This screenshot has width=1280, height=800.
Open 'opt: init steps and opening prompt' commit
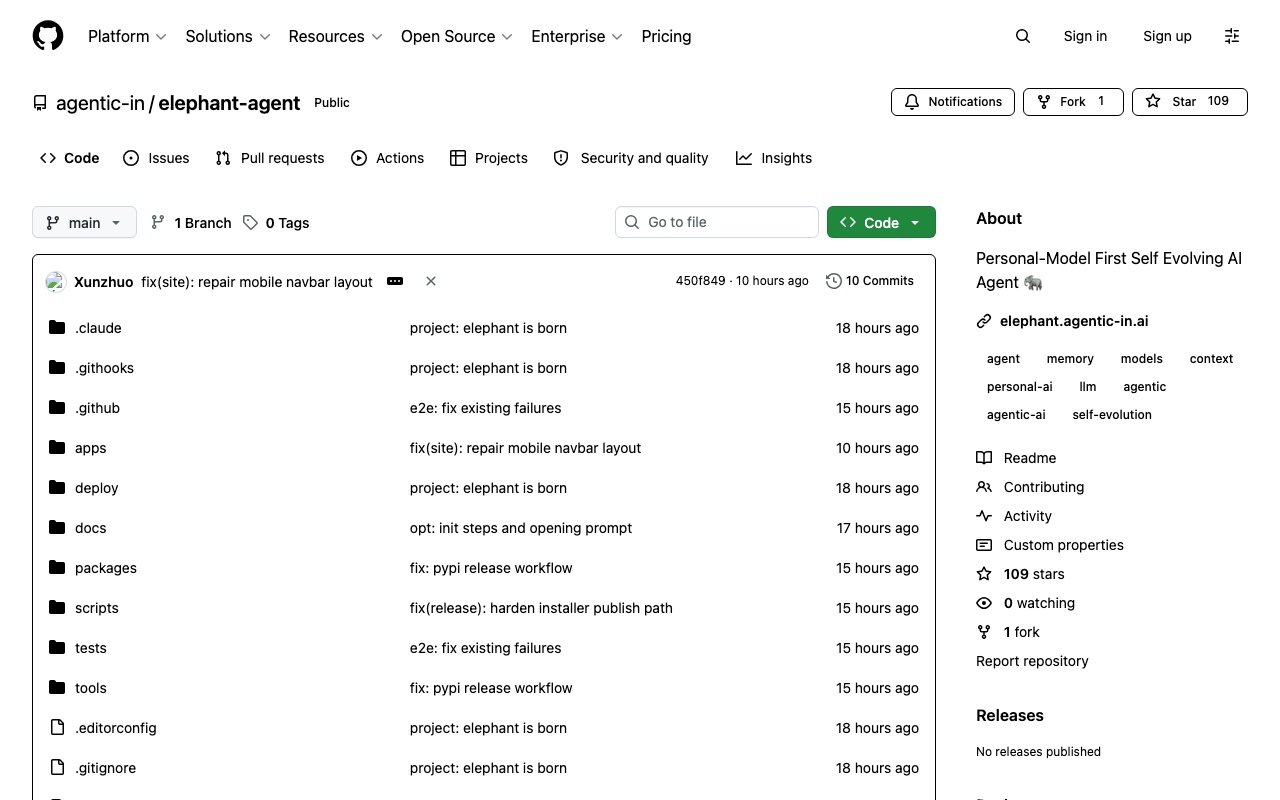coord(521,528)
